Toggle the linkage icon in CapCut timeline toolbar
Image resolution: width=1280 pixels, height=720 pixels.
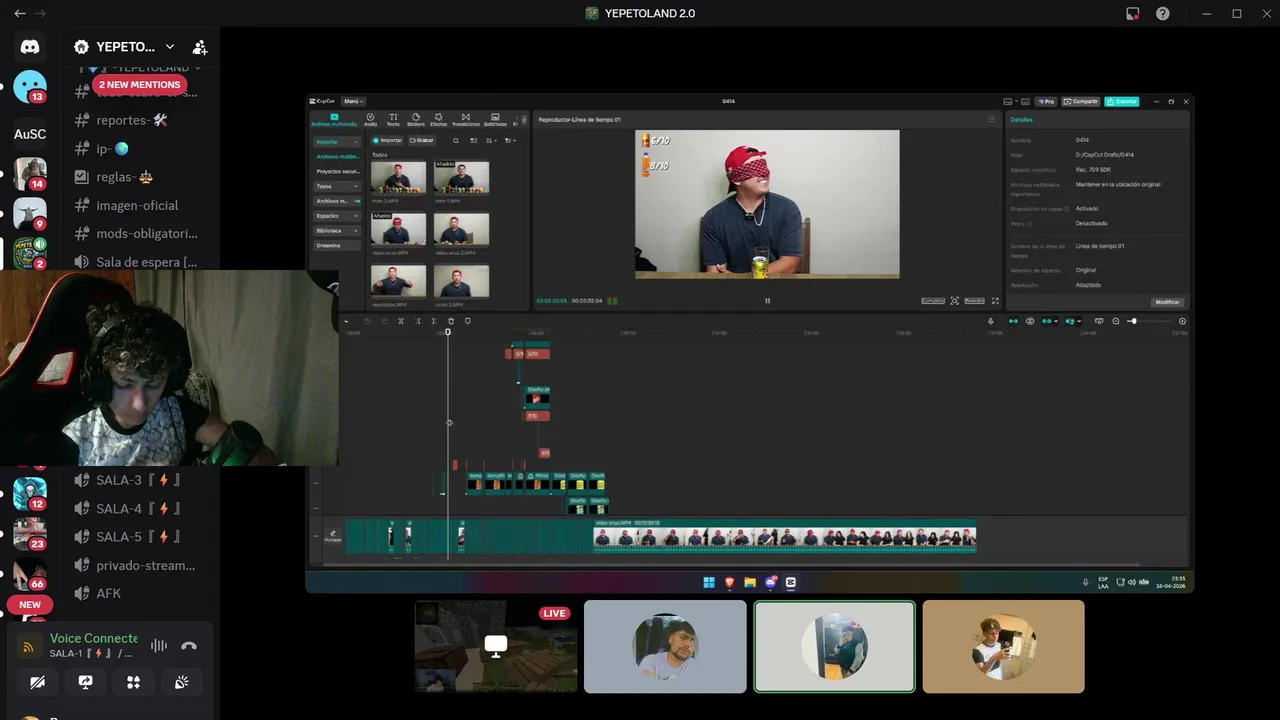coord(1047,321)
